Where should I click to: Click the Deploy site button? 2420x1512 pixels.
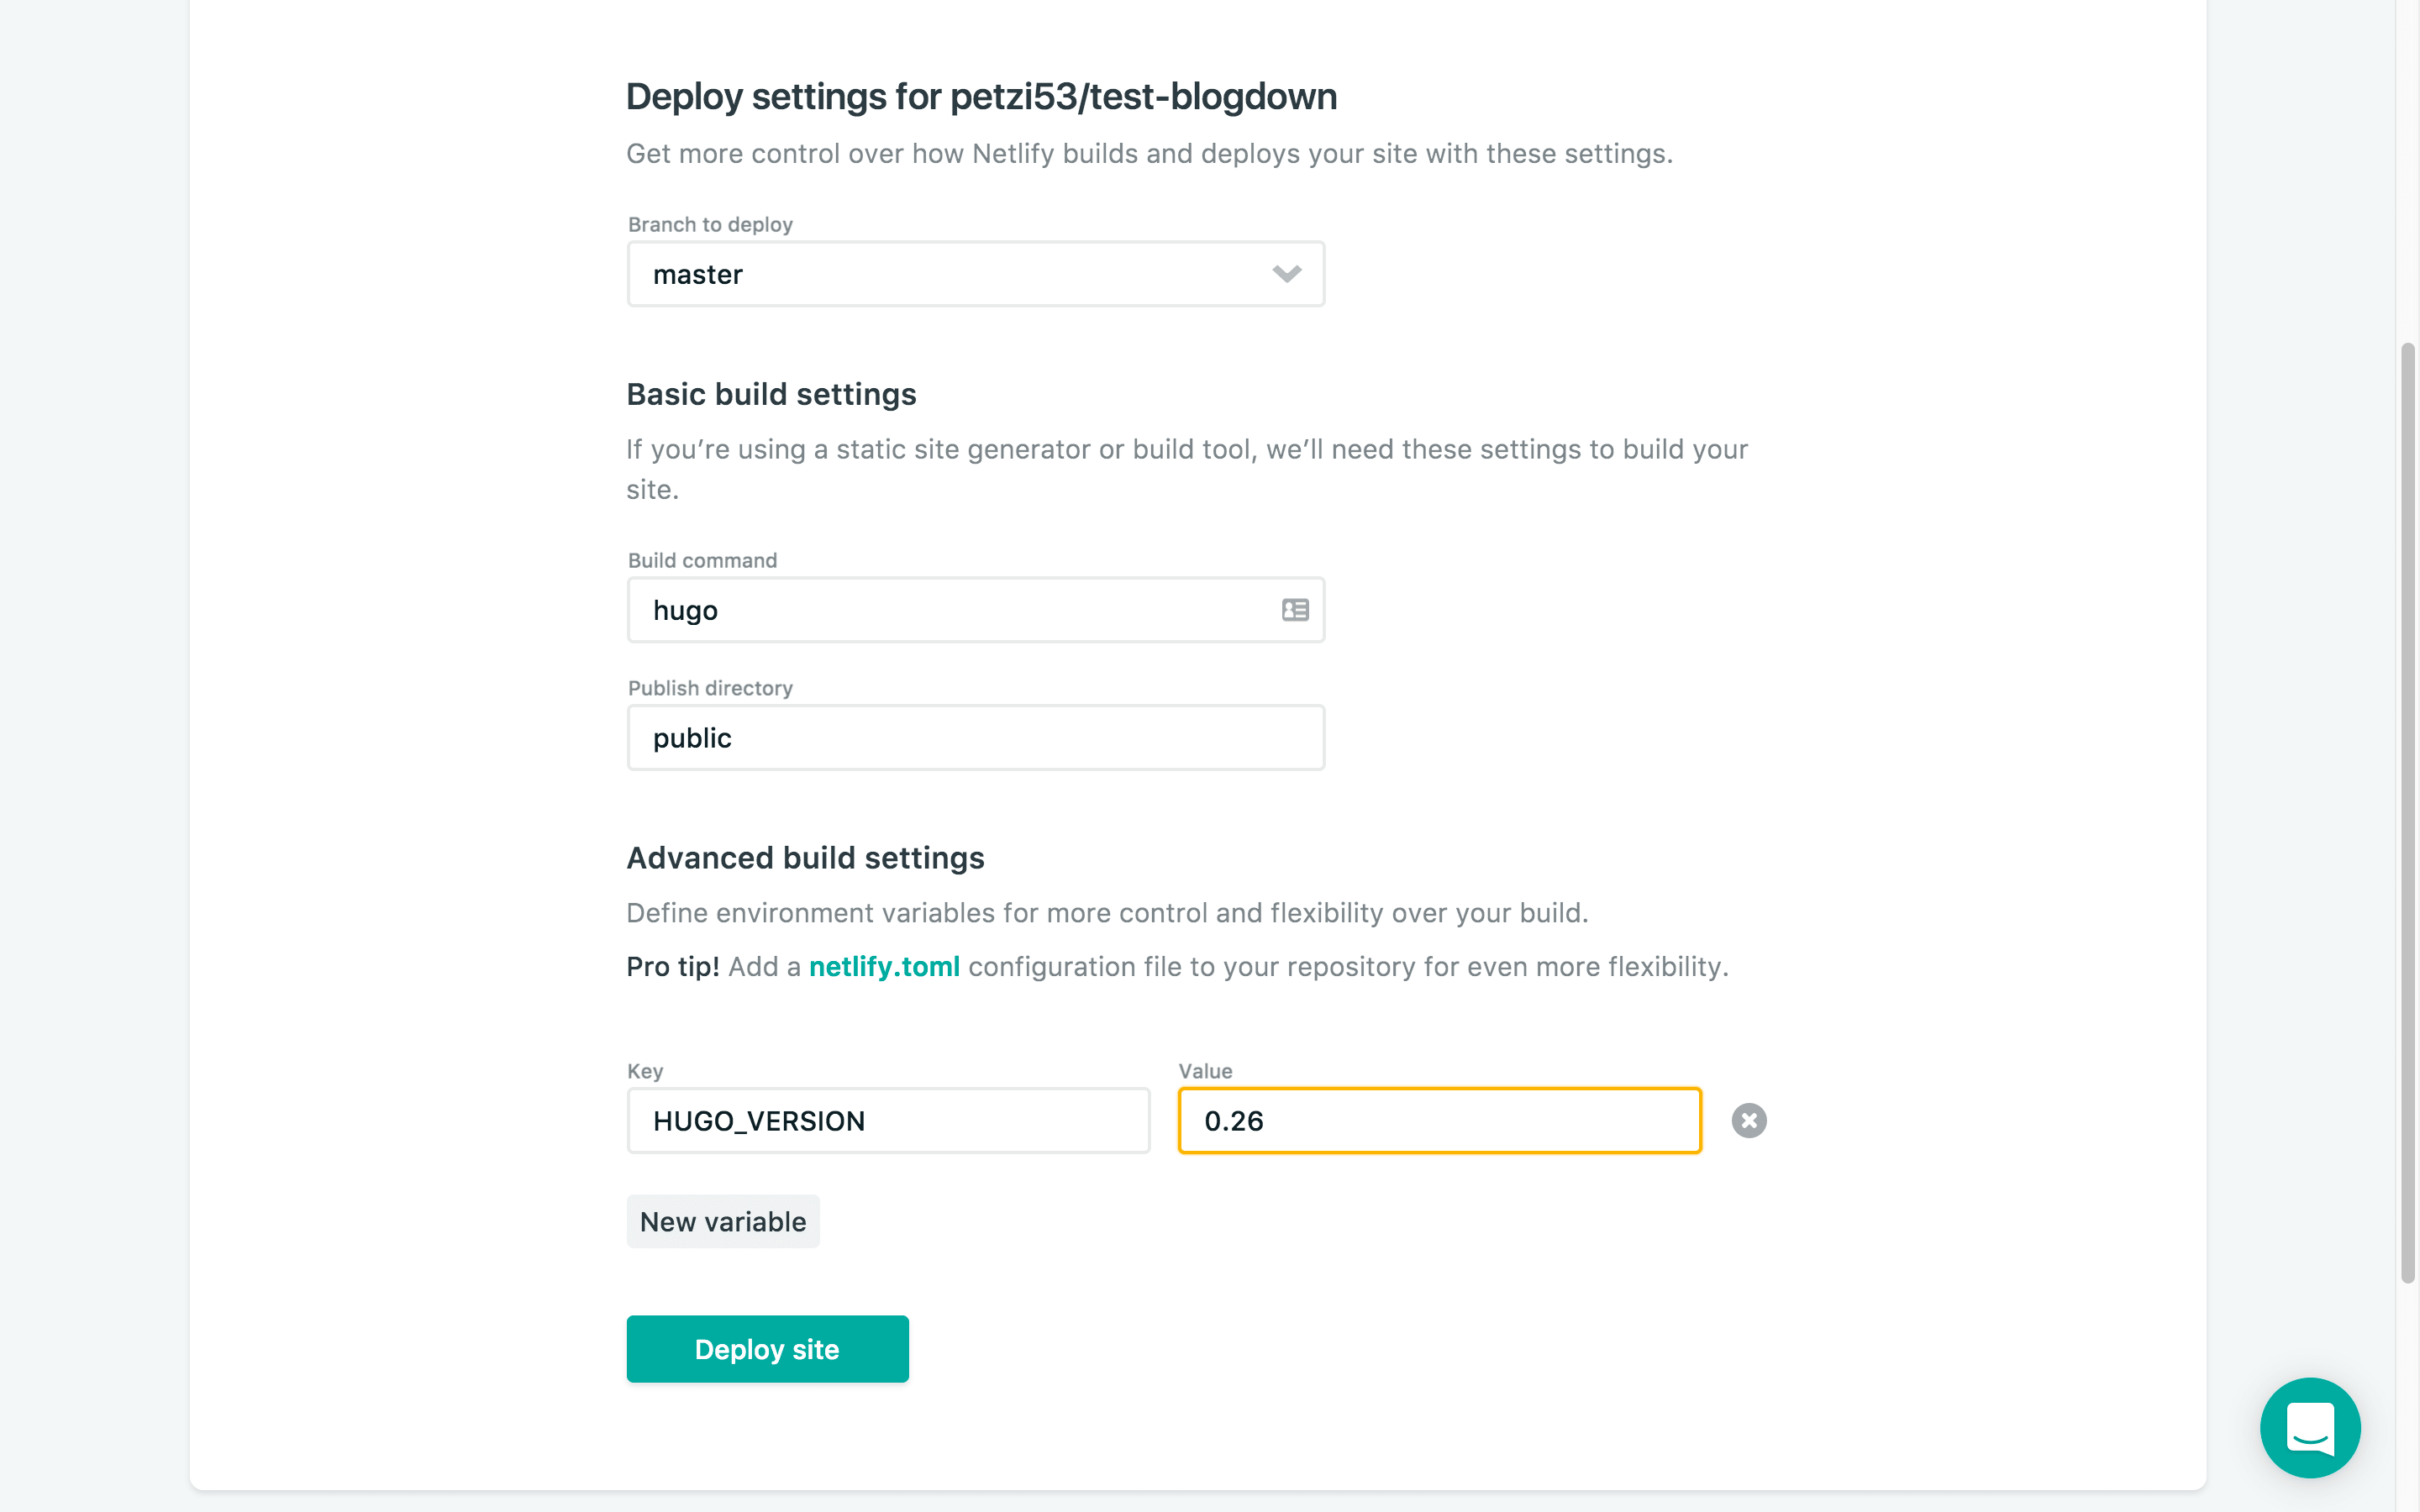(767, 1349)
